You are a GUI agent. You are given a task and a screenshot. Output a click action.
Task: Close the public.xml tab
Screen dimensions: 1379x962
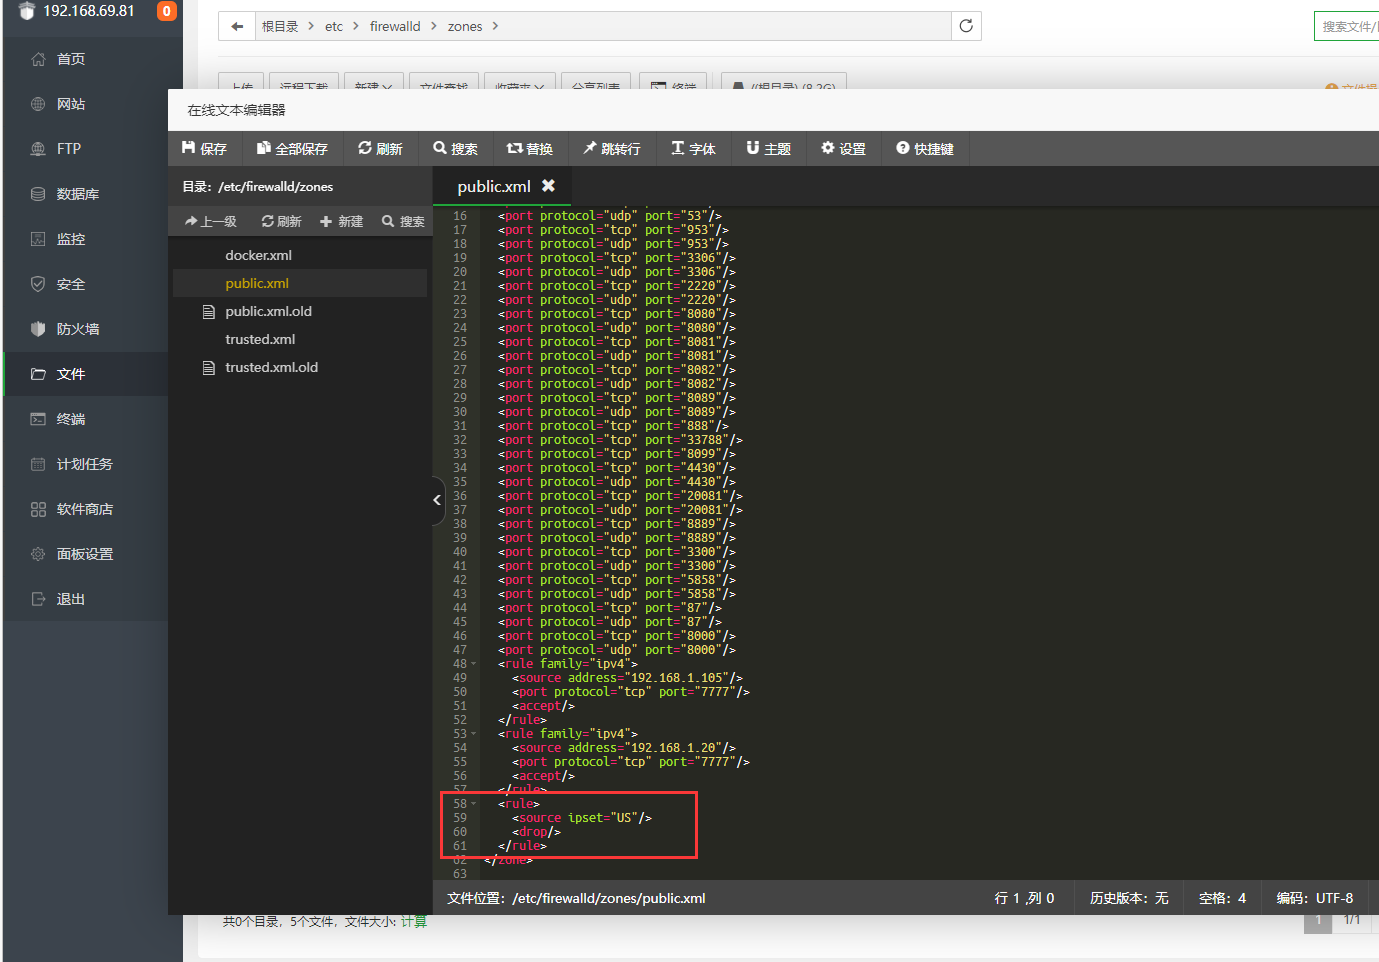(548, 186)
